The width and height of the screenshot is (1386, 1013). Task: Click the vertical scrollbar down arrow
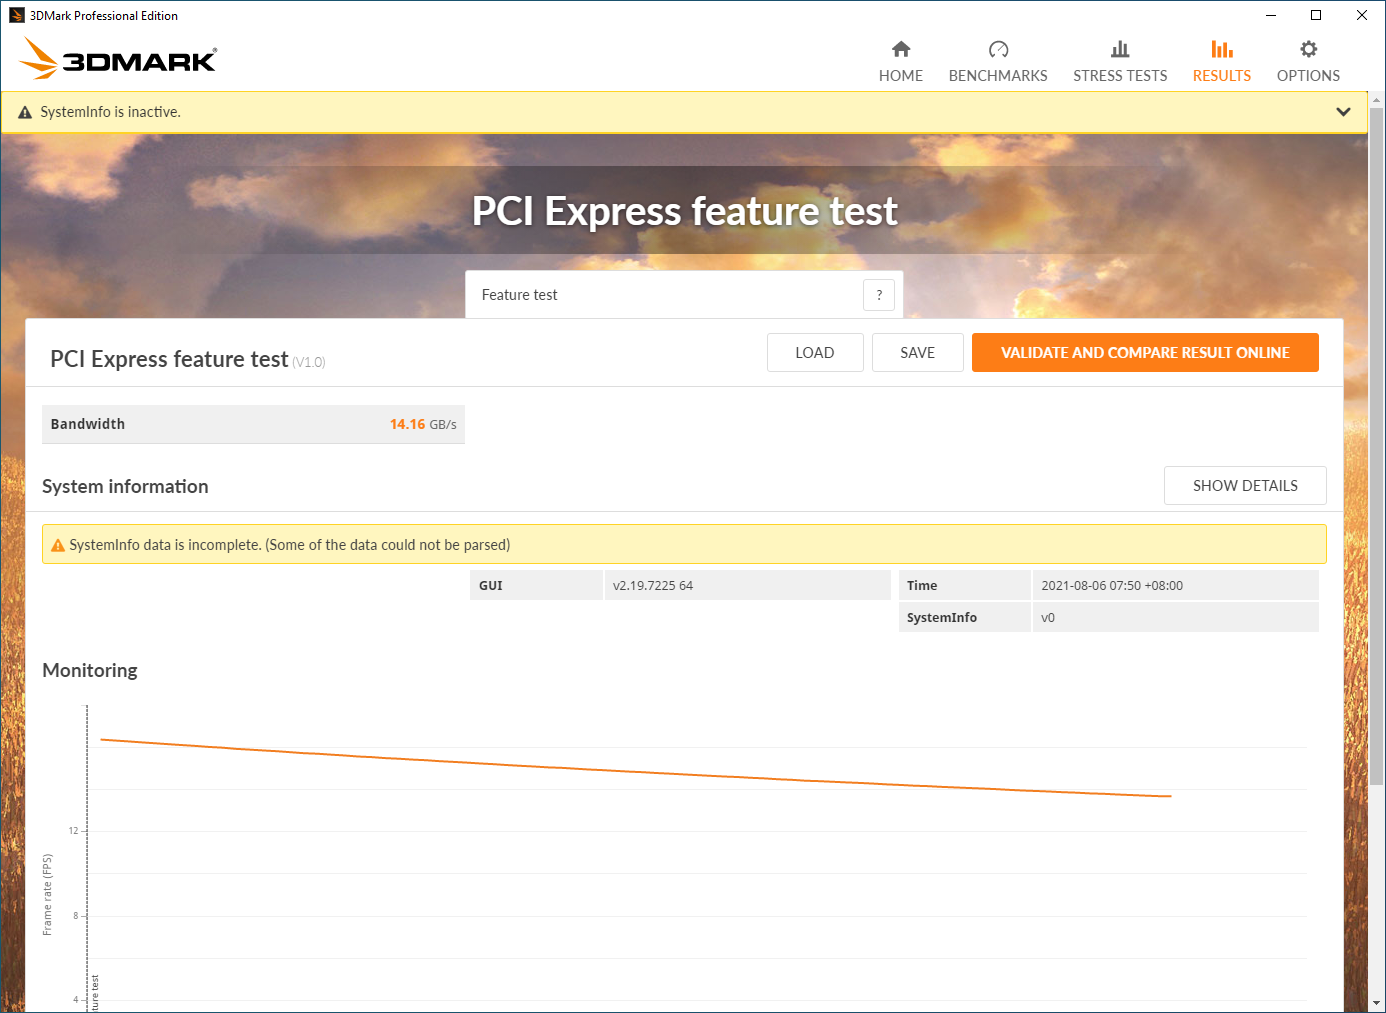pyautogui.click(x=1377, y=1002)
